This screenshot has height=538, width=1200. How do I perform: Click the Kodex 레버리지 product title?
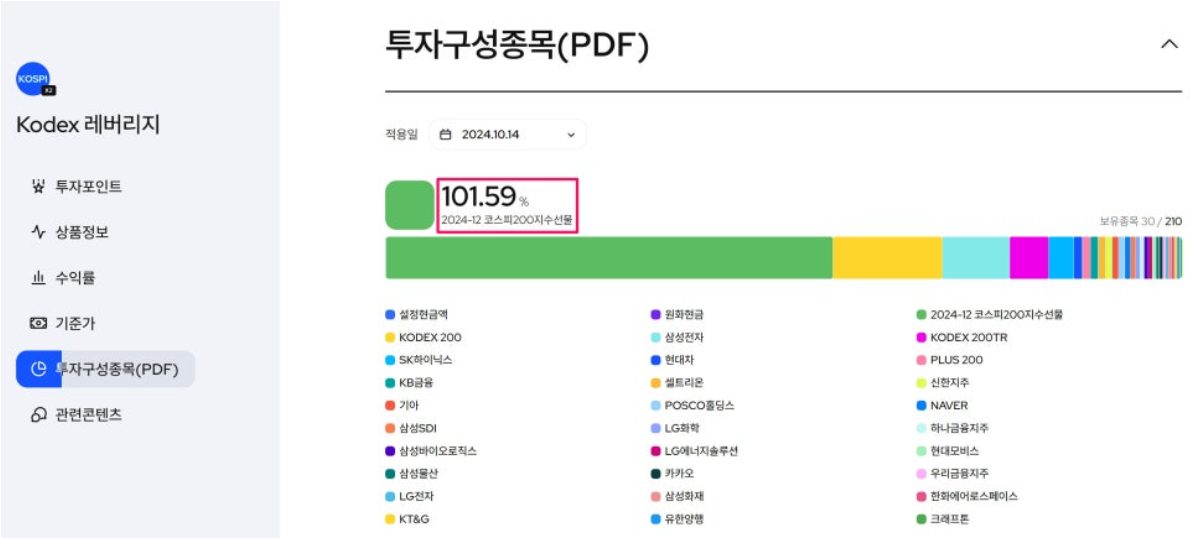[x=88, y=124]
